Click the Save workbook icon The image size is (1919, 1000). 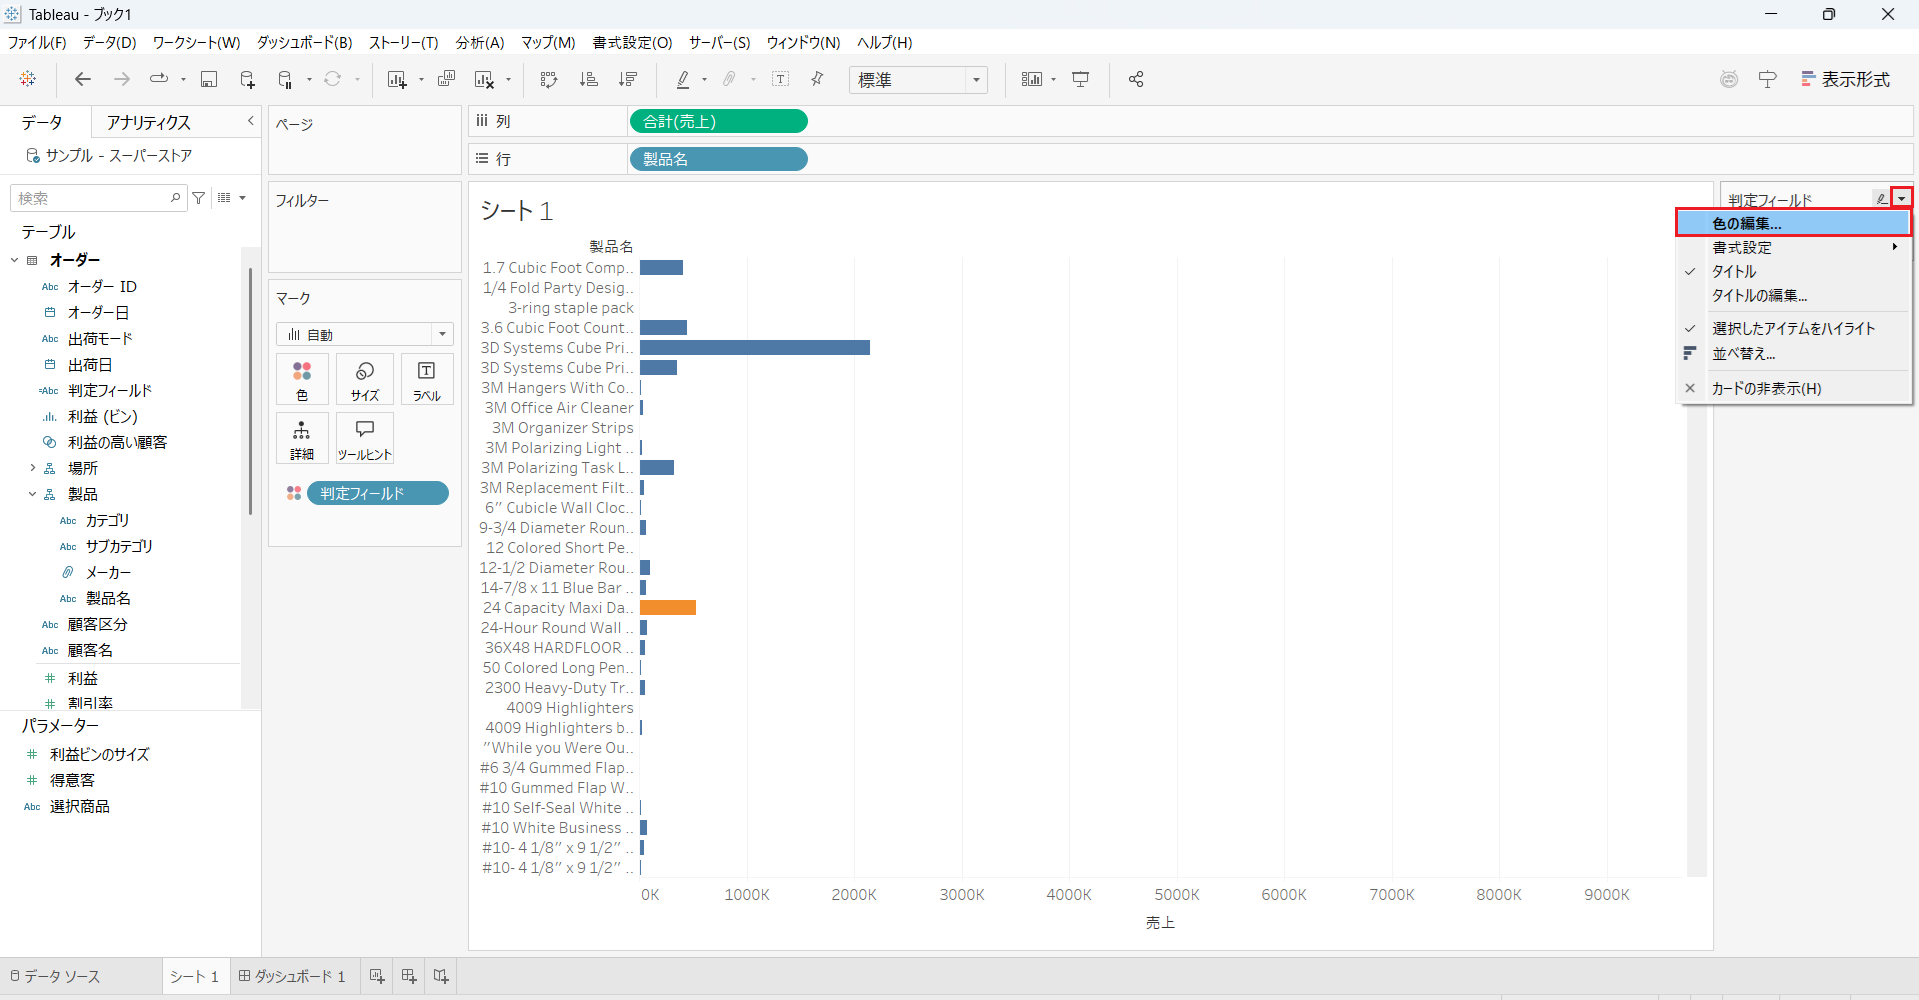coord(209,80)
